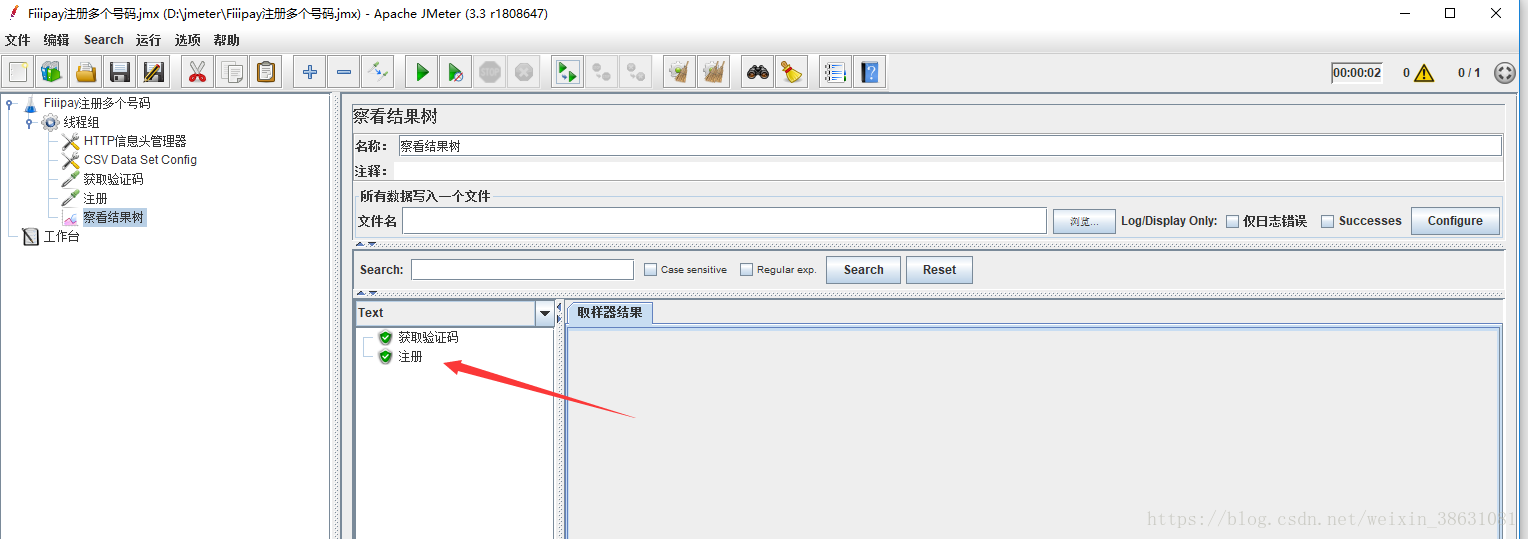Click the 注释 comment input field
Image resolution: width=1528 pixels, height=539 pixels.
point(948,171)
